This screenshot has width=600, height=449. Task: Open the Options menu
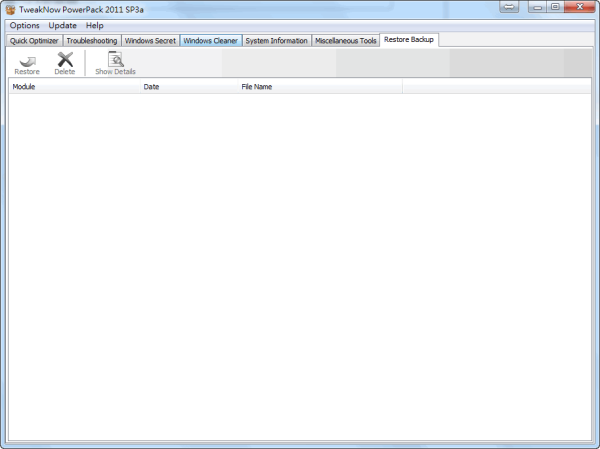coord(24,26)
